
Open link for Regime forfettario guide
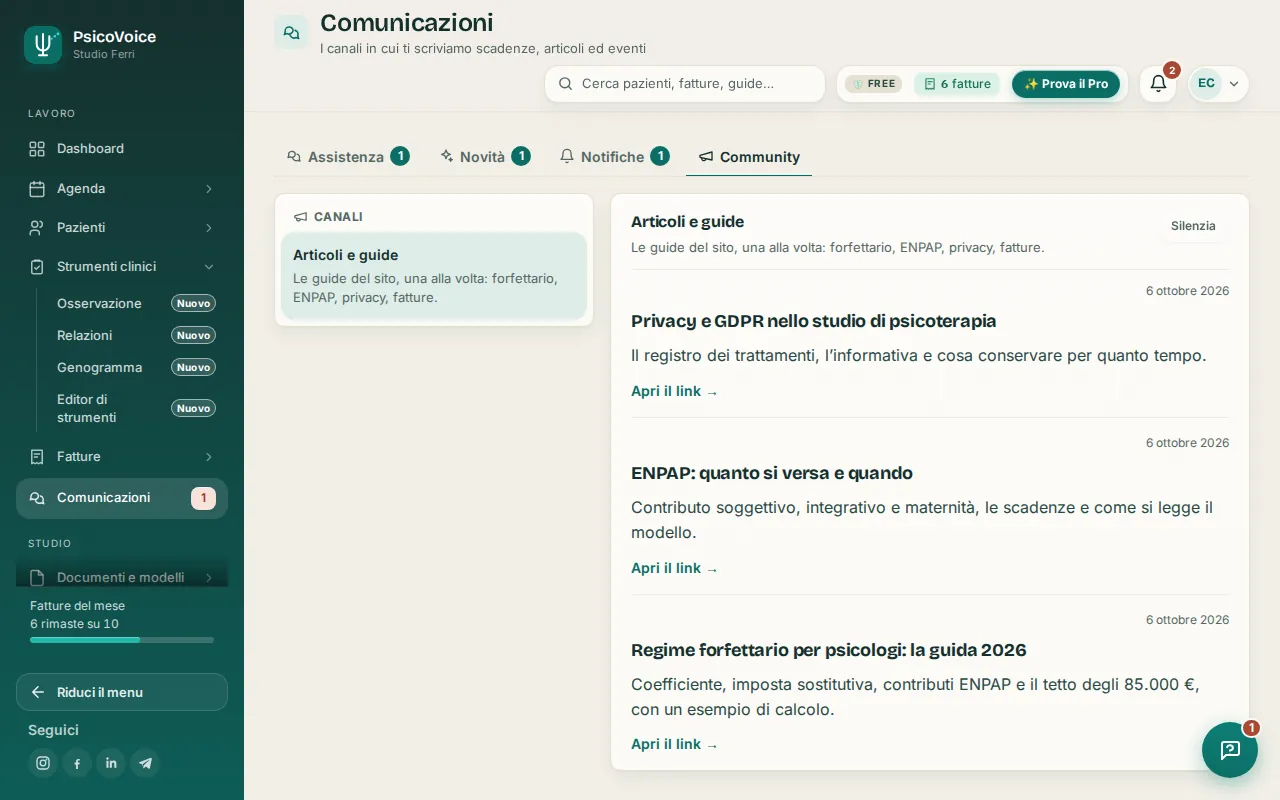(x=675, y=745)
